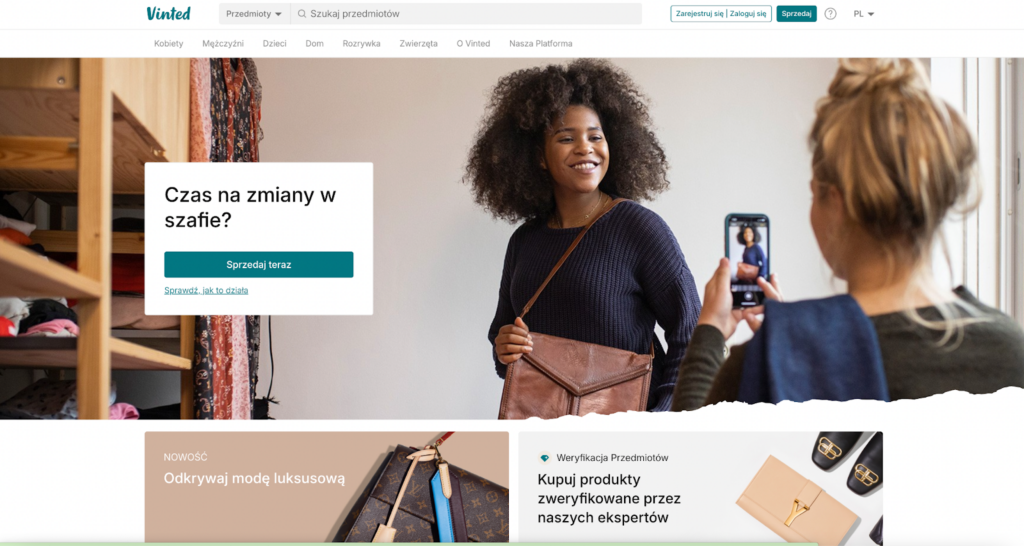The width and height of the screenshot is (1024, 546).
Task: Open the Zwierzęta category
Action: [x=419, y=44]
